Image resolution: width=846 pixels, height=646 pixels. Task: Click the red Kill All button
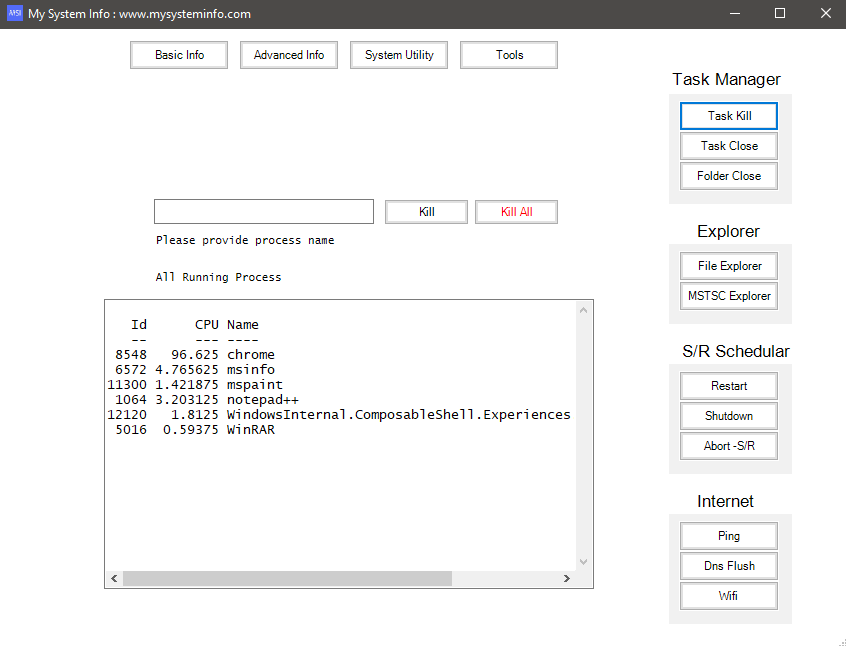pyautogui.click(x=516, y=212)
